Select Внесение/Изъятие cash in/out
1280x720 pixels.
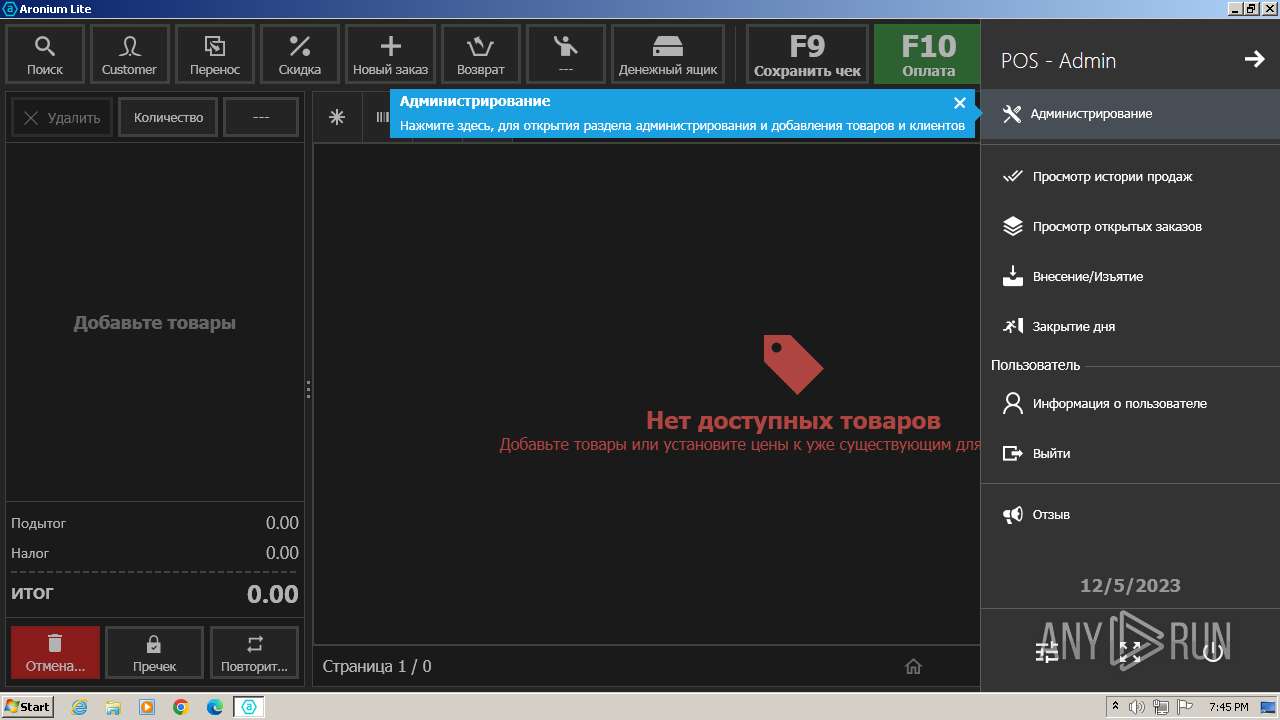coord(1130,277)
